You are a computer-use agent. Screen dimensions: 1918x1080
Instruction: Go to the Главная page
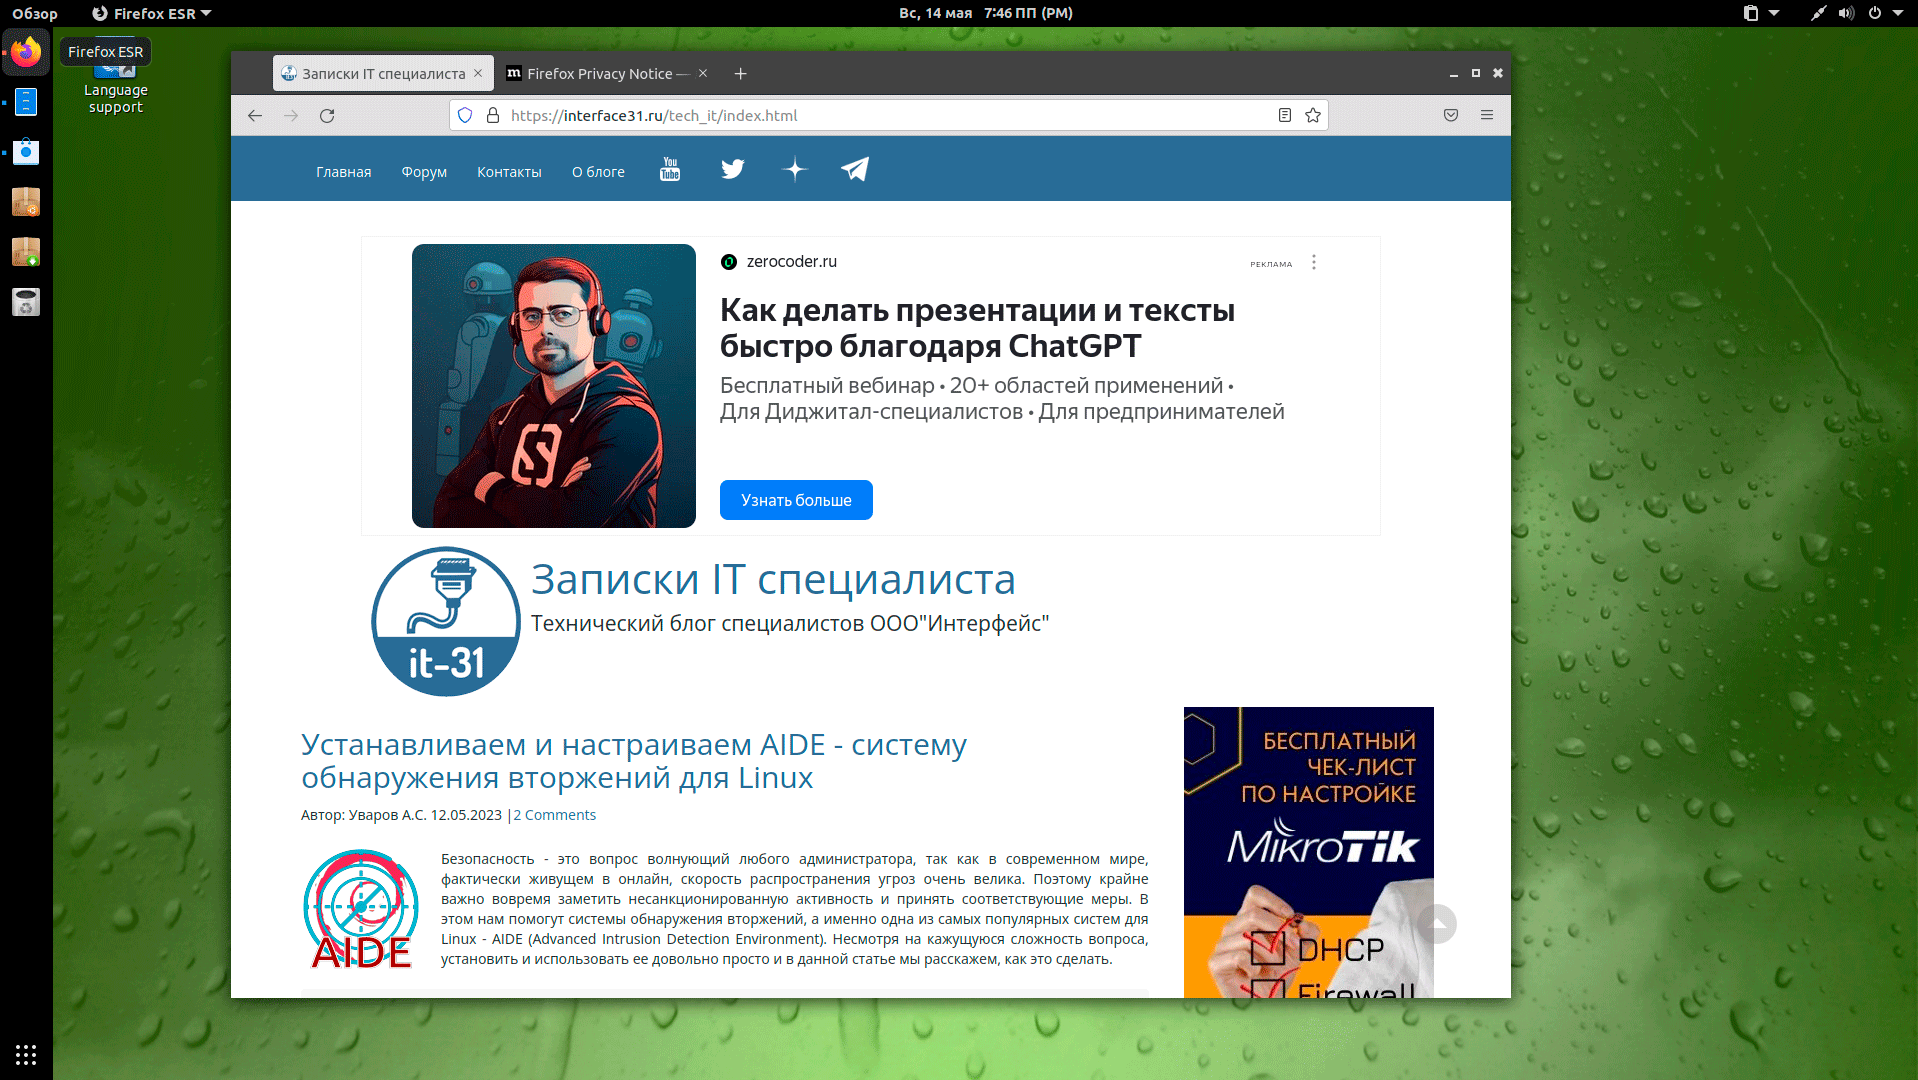coord(344,172)
